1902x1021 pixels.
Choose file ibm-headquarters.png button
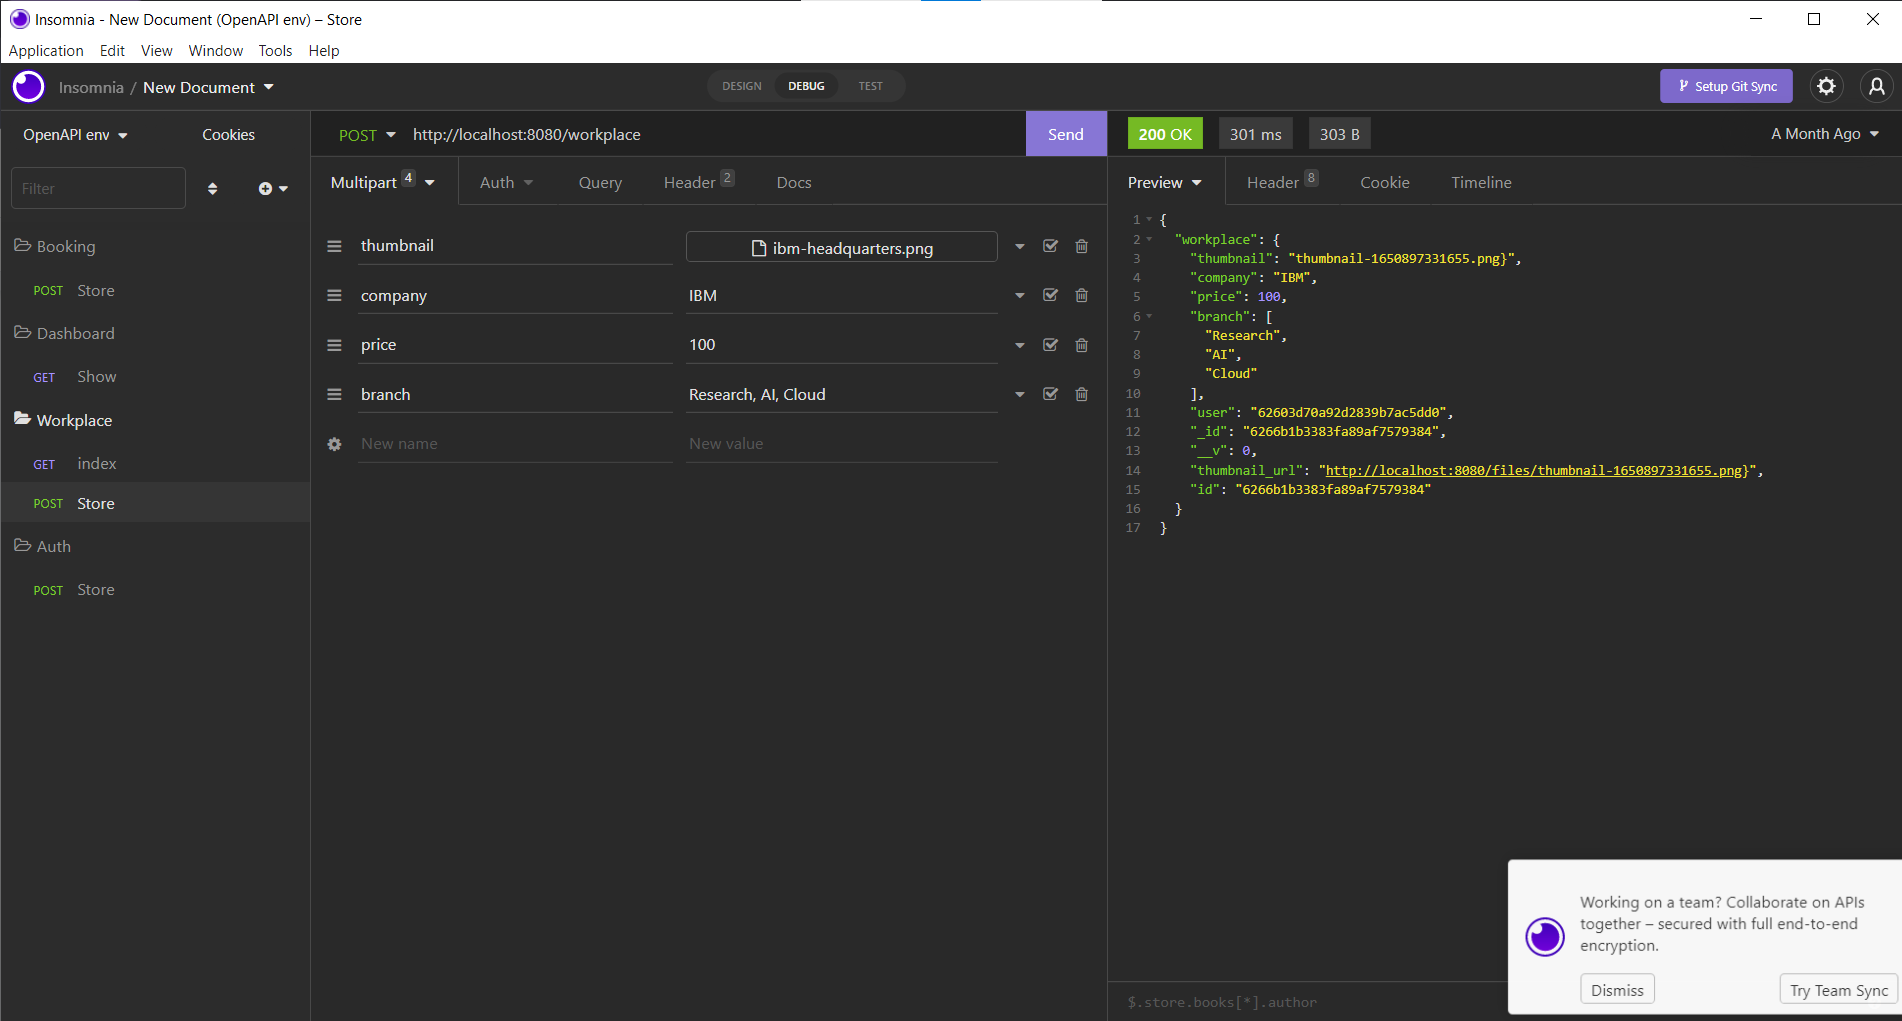point(842,247)
